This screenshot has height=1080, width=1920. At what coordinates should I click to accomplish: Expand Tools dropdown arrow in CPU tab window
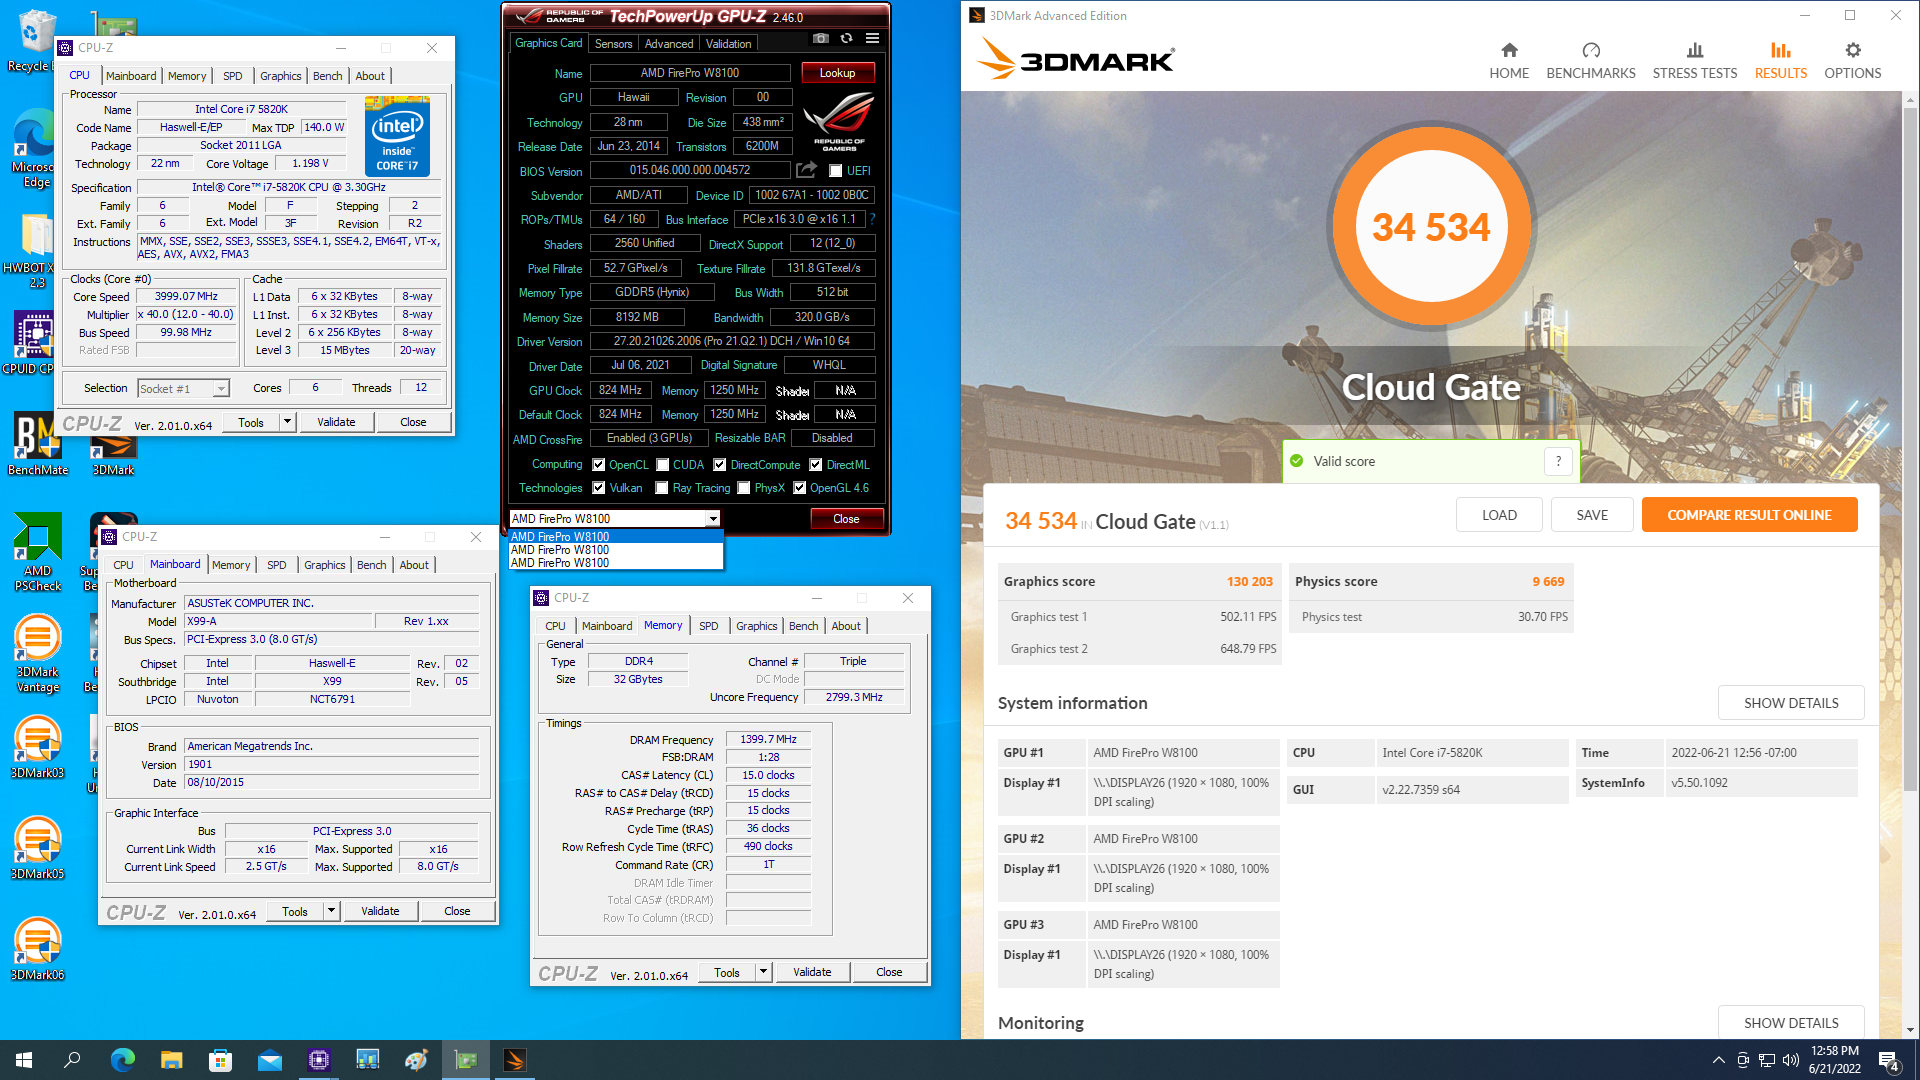pos(287,422)
